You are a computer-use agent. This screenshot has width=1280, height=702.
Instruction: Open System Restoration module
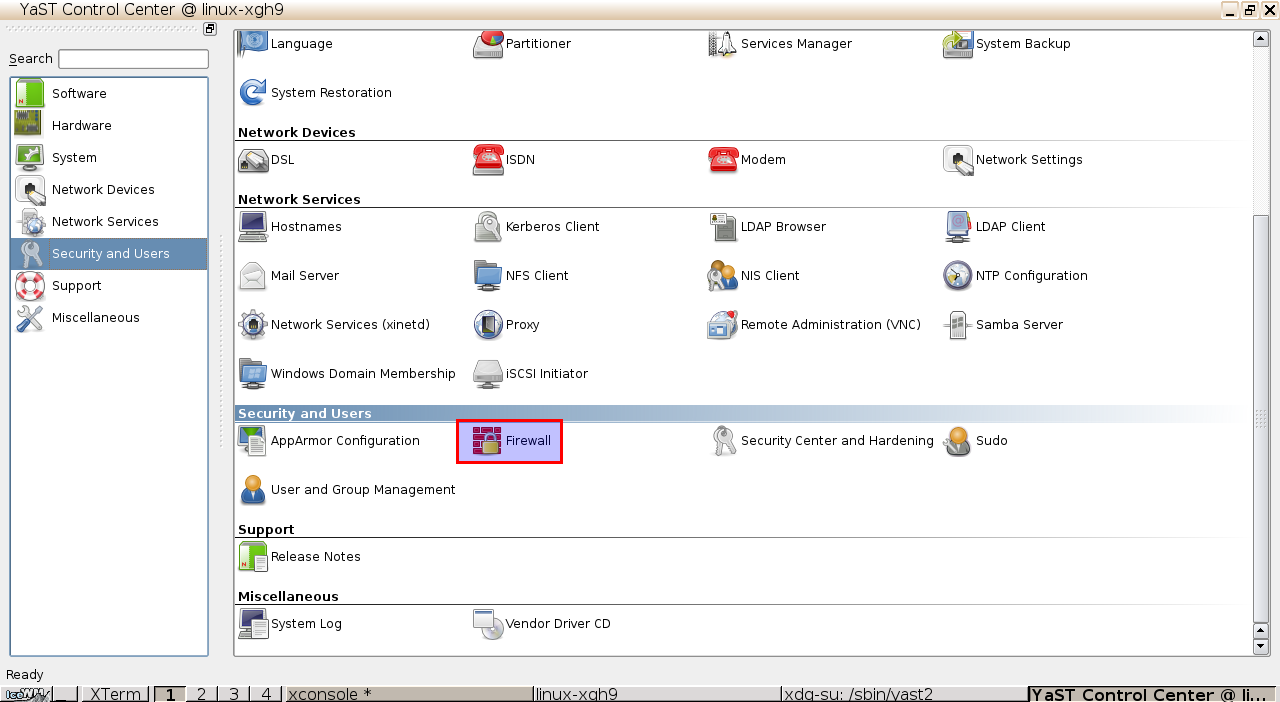(x=315, y=93)
